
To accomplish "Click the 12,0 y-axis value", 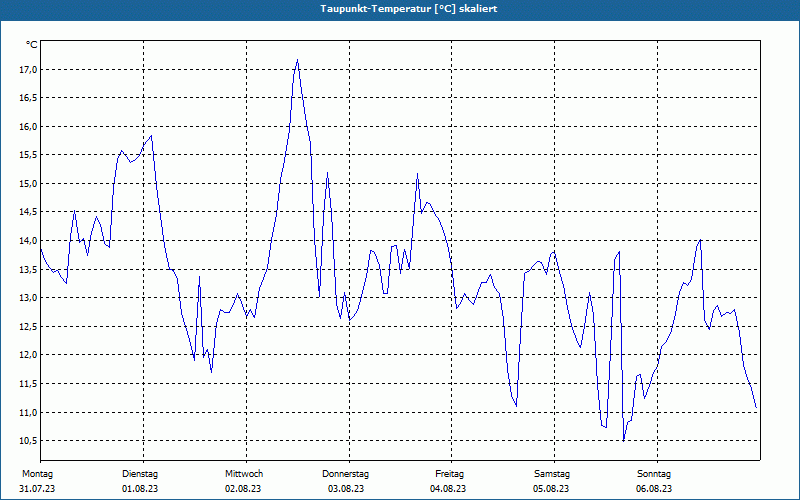I will (28, 355).
